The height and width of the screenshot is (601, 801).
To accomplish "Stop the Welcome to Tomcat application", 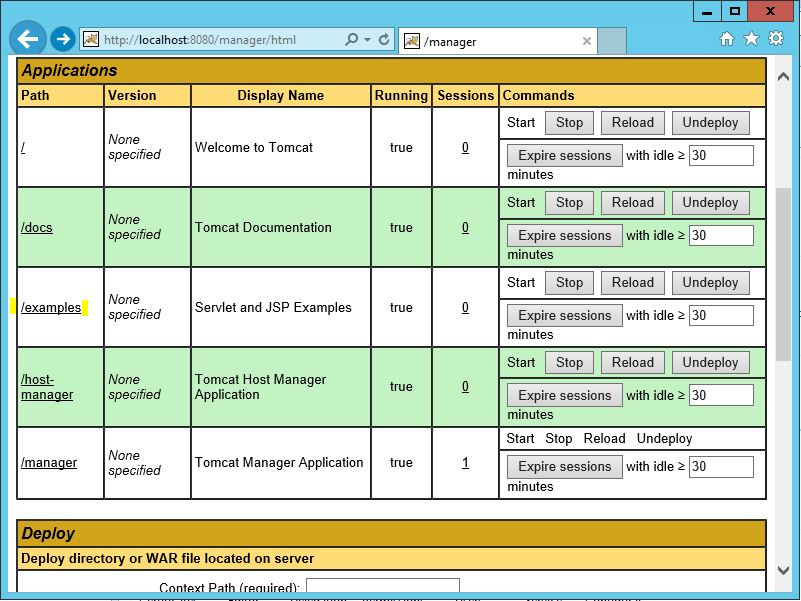I will click(x=569, y=123).
